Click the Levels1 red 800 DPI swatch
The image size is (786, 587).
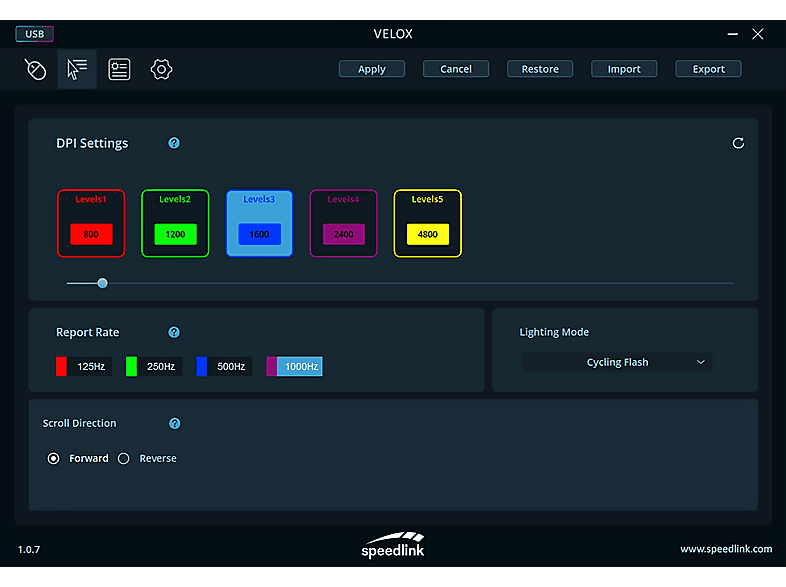coord(91,234)
